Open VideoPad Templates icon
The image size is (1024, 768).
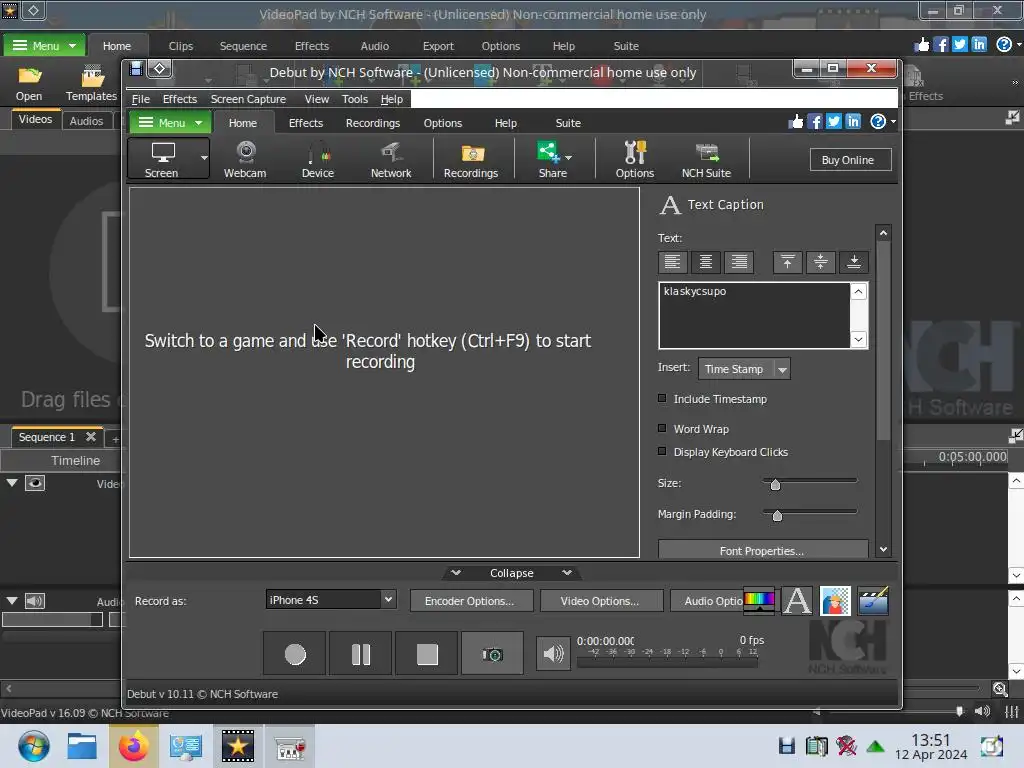(91, 84)
